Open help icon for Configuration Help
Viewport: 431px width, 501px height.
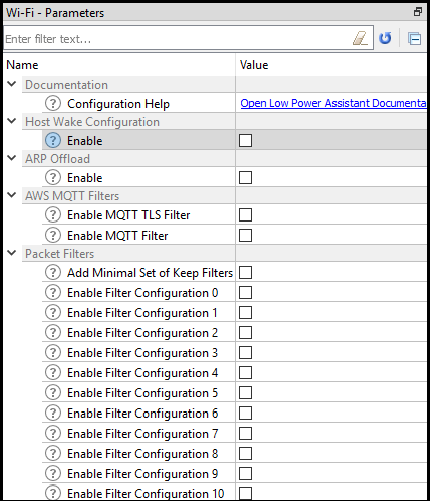point(53,103)
